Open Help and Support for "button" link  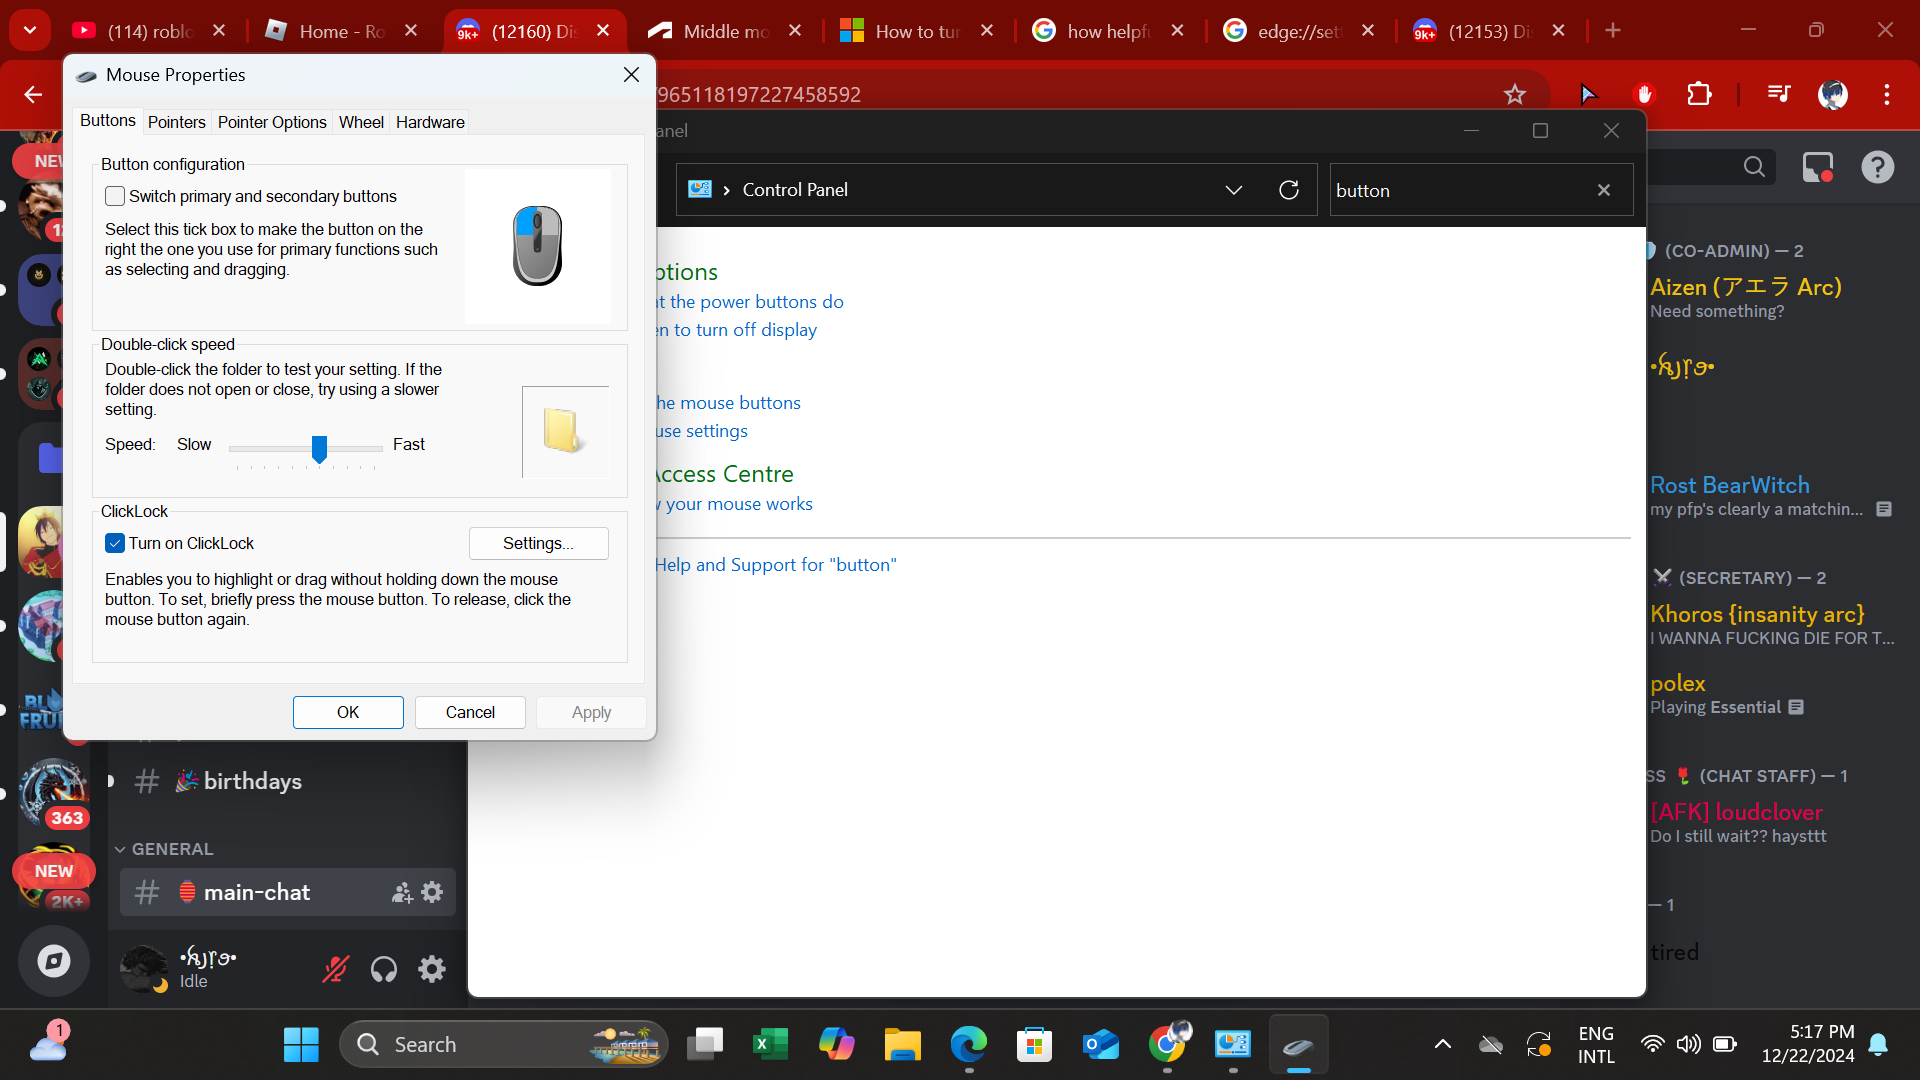coord(775,565)
